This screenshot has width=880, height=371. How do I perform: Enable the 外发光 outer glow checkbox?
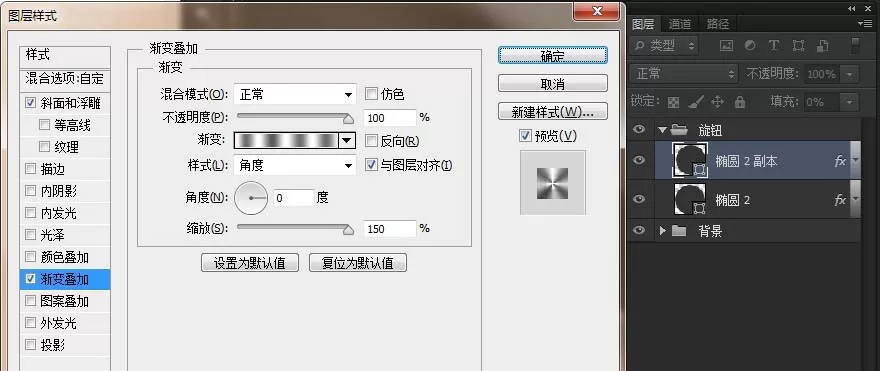(30, 323)
